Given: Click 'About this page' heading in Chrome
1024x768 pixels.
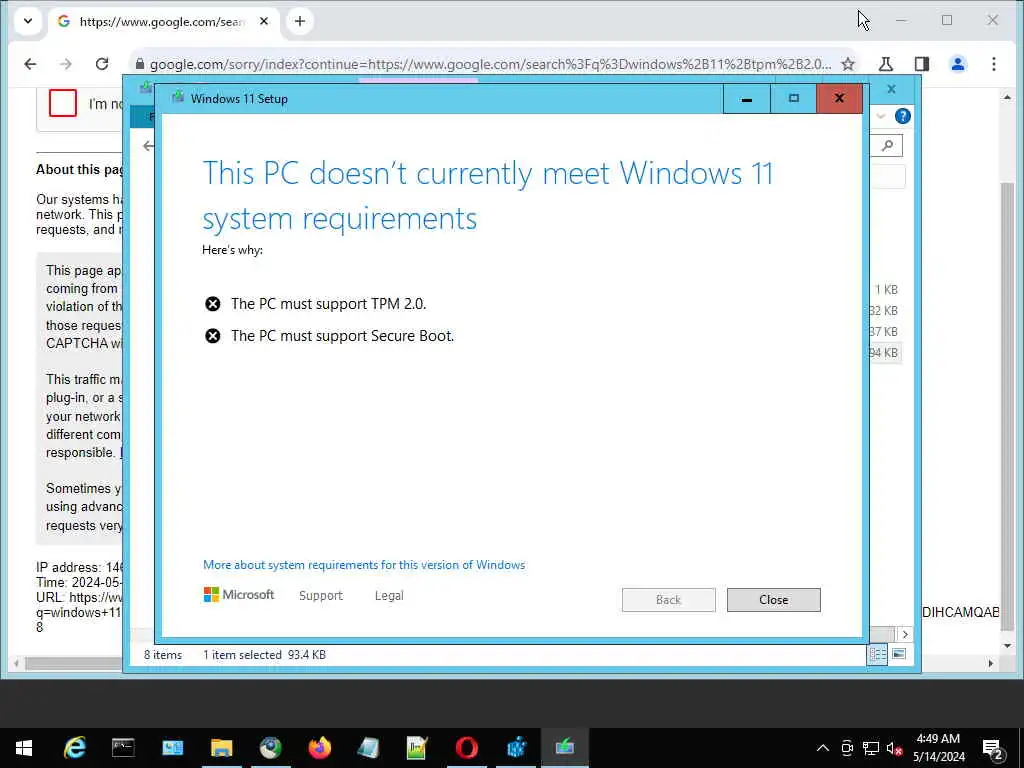Looking at the screenshot, I should point(79,169).
